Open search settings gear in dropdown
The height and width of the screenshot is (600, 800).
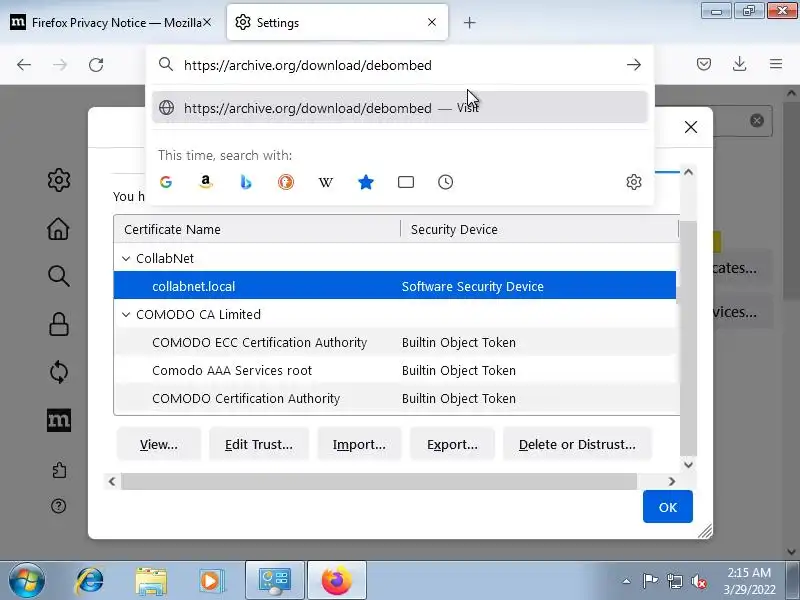coord(634,182)
